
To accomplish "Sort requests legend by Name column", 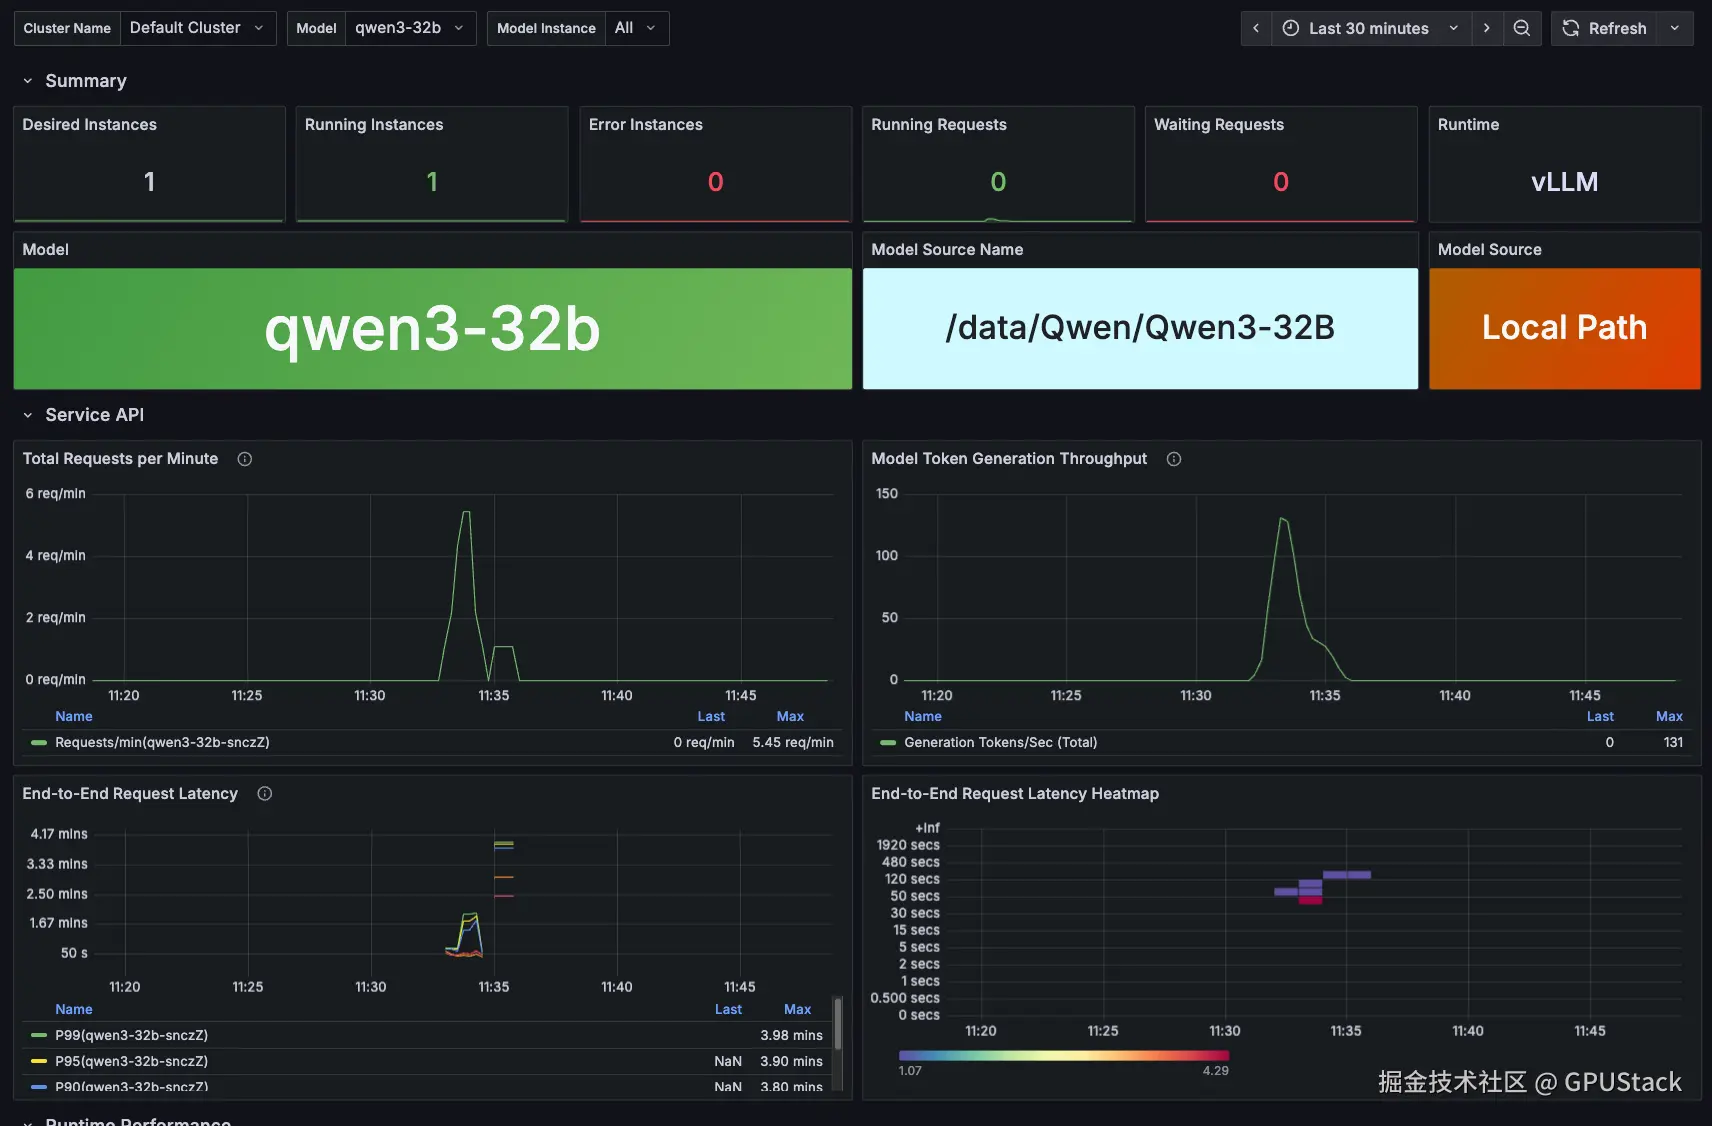I will 74,717.
